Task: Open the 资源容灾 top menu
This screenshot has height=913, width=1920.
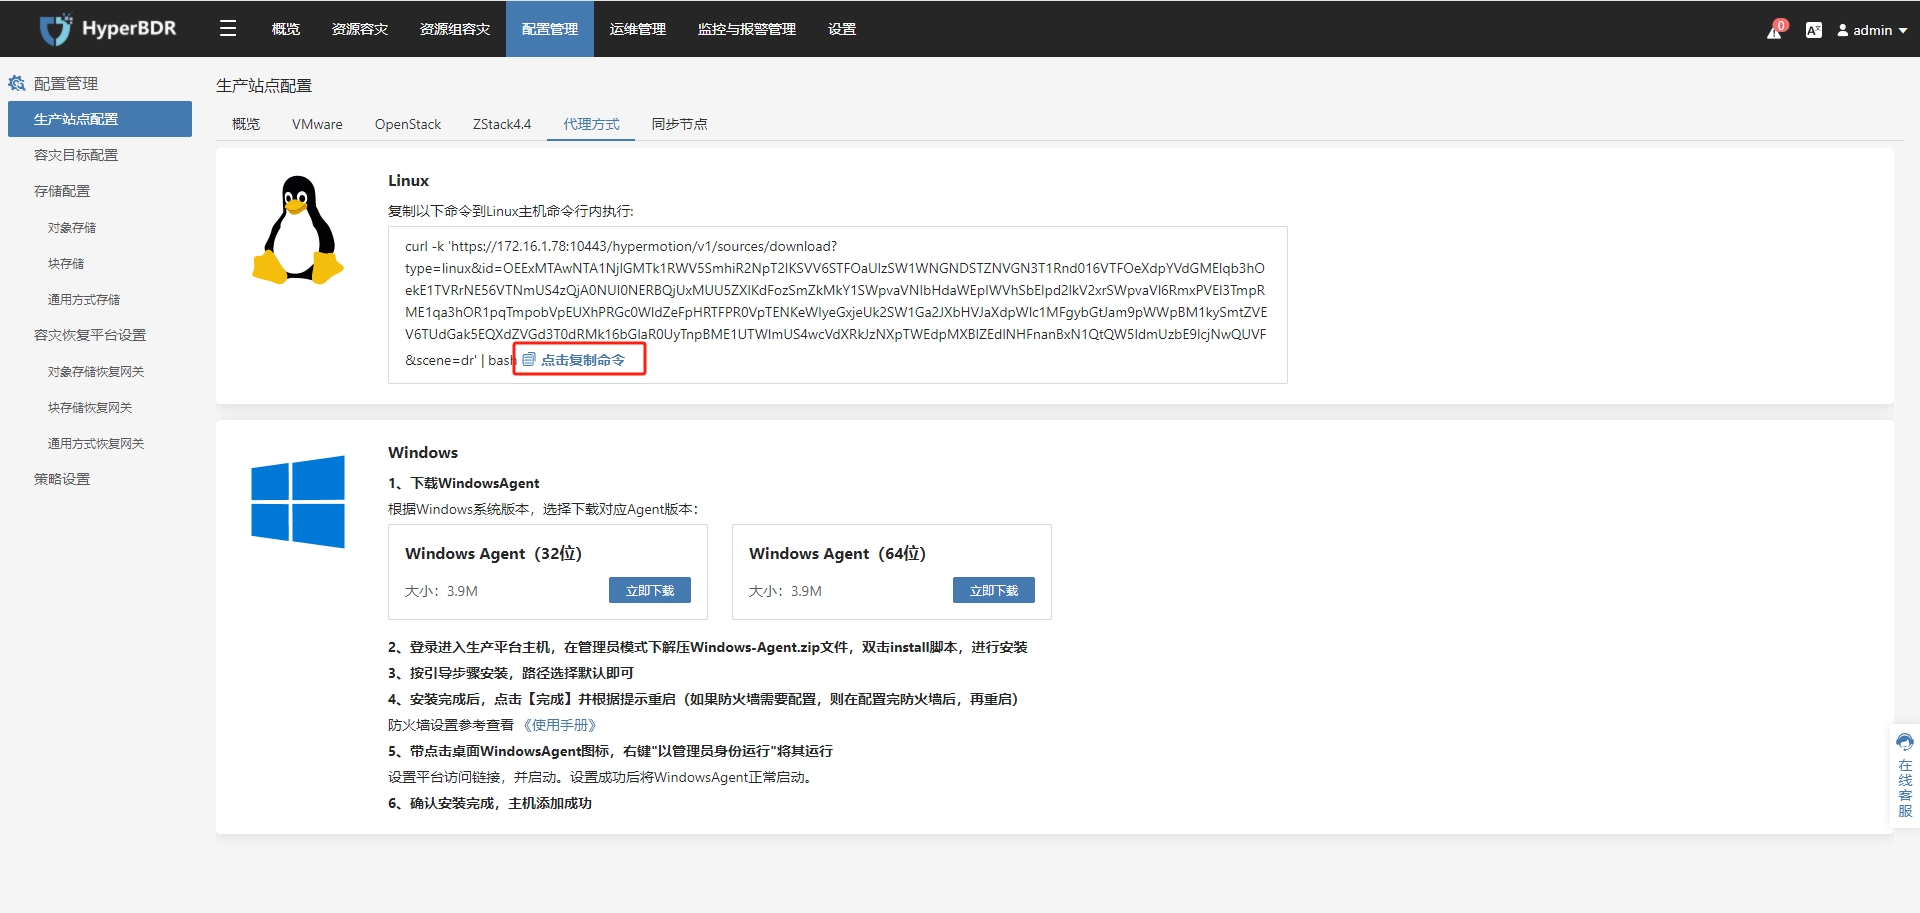Action: pos(360,29)
